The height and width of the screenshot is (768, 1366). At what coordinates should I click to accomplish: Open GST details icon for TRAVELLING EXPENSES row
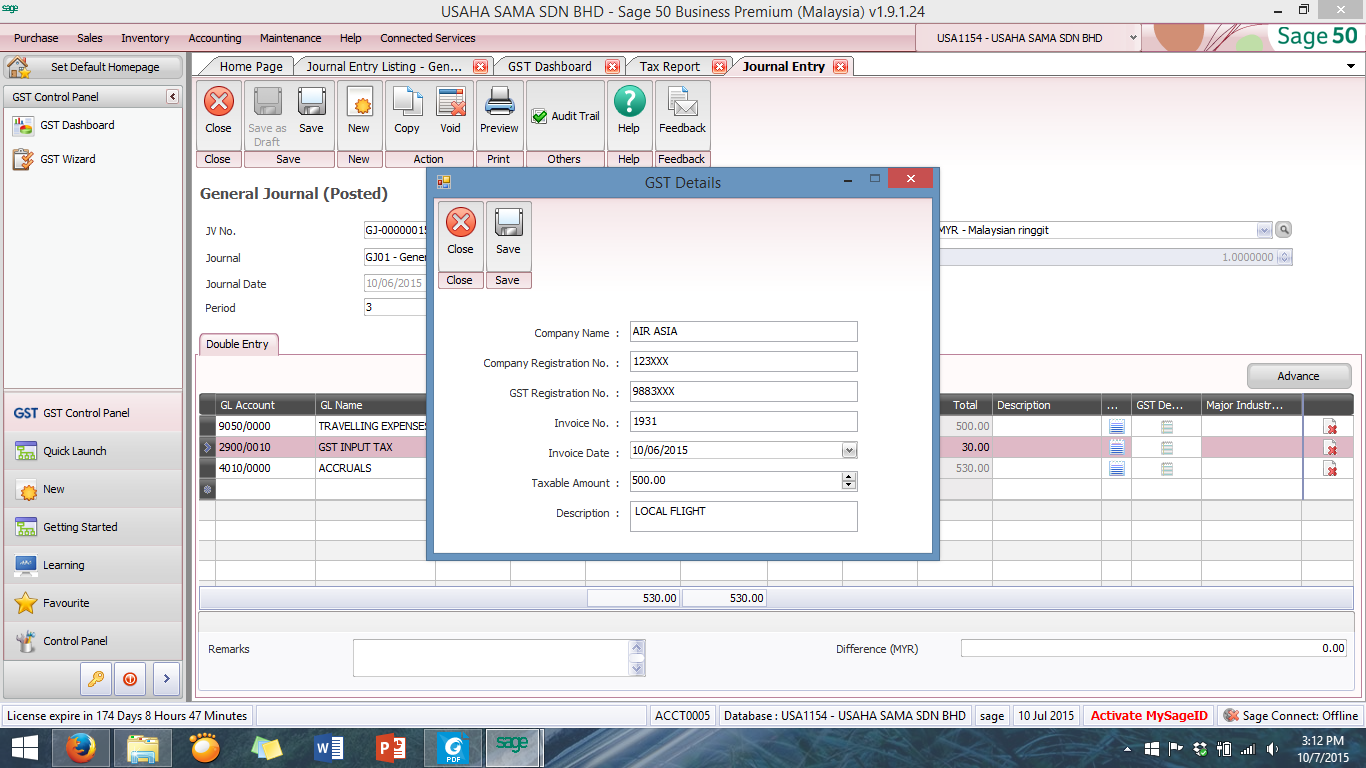(1166, 427)
